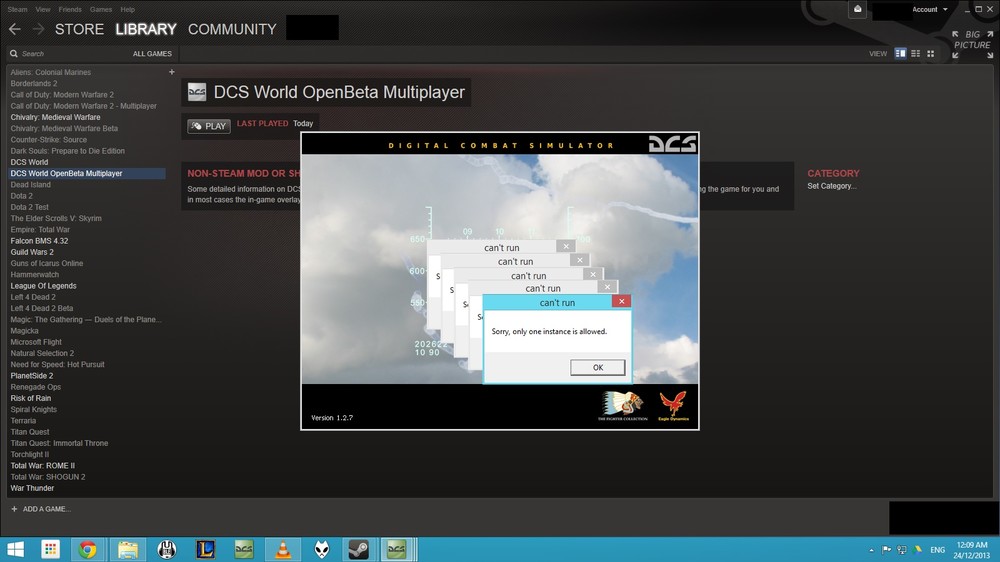The image size is (1000, 562).
Task: Switch to list view icon
Action: [916, 54]
